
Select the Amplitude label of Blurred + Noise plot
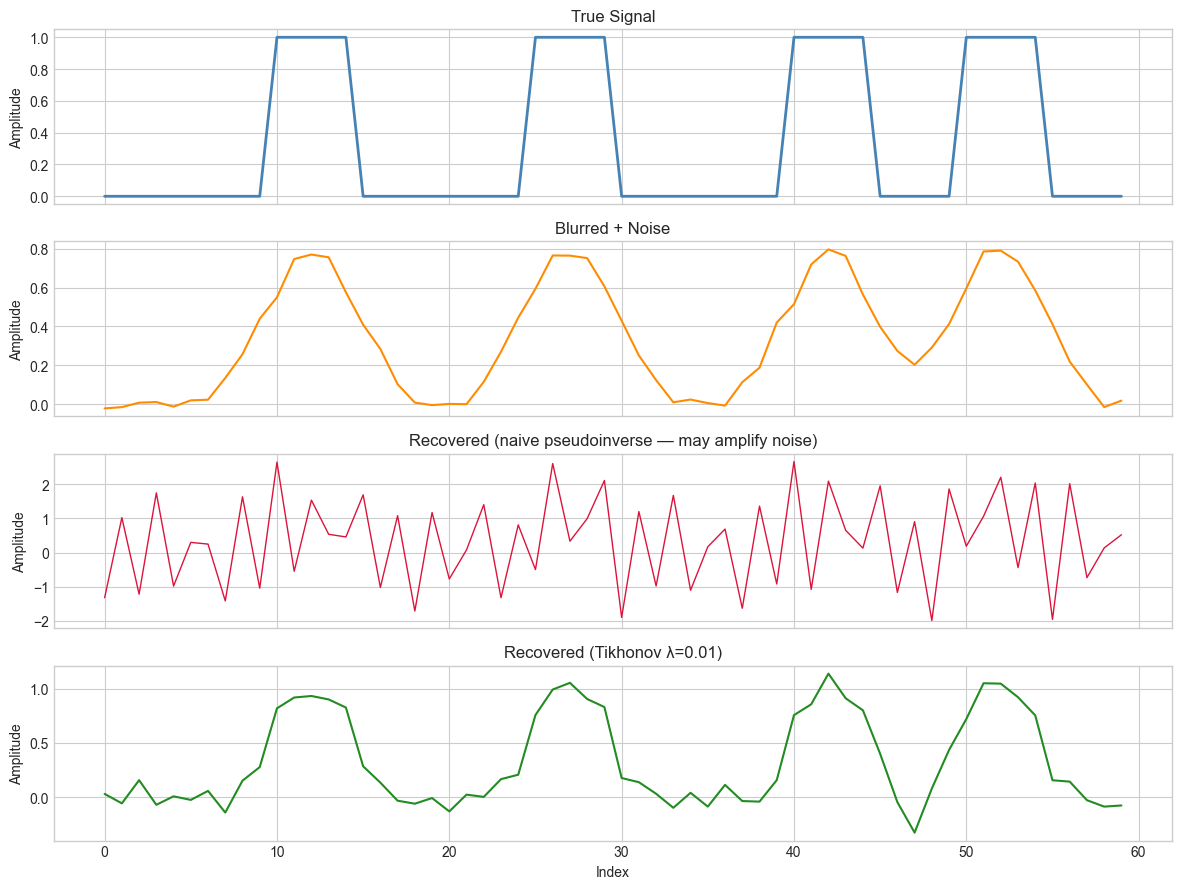15,329
